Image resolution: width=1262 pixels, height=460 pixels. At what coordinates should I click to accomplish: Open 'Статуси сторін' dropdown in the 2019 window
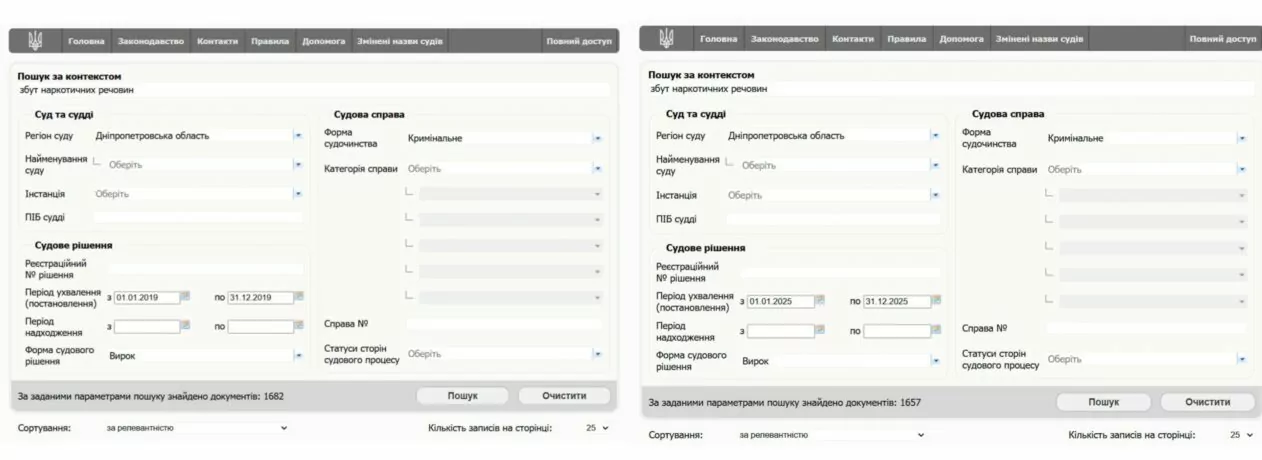597,353
